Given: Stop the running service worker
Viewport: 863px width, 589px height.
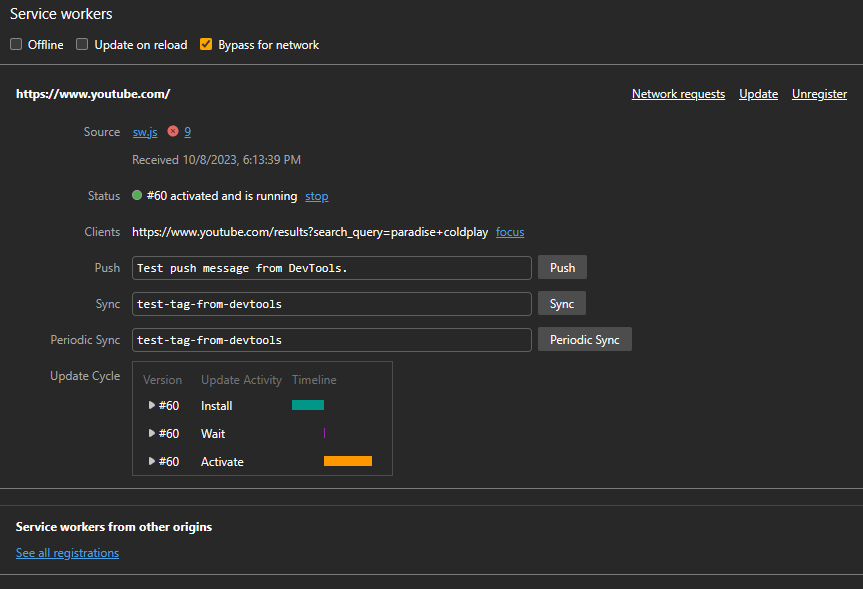Looking at the screenshot, I should pos(316,196).
